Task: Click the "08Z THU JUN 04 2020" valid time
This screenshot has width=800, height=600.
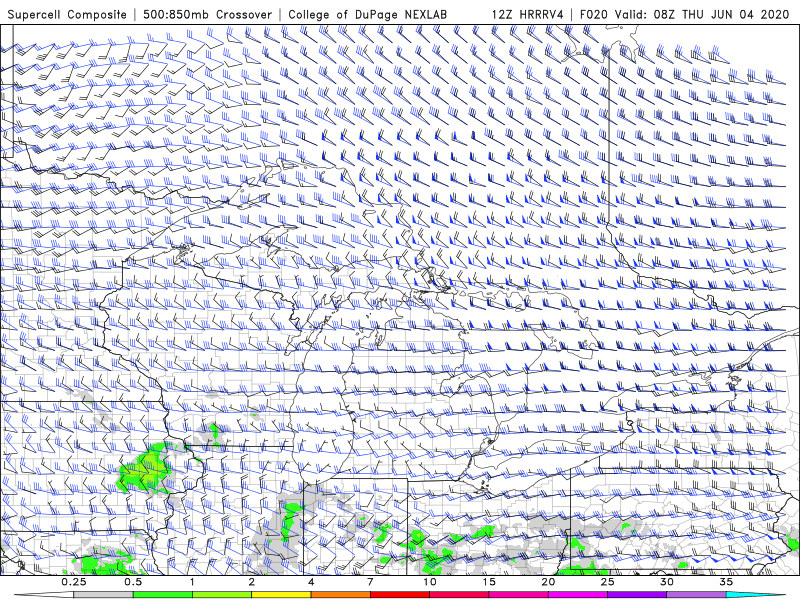Action: (721, 14)
